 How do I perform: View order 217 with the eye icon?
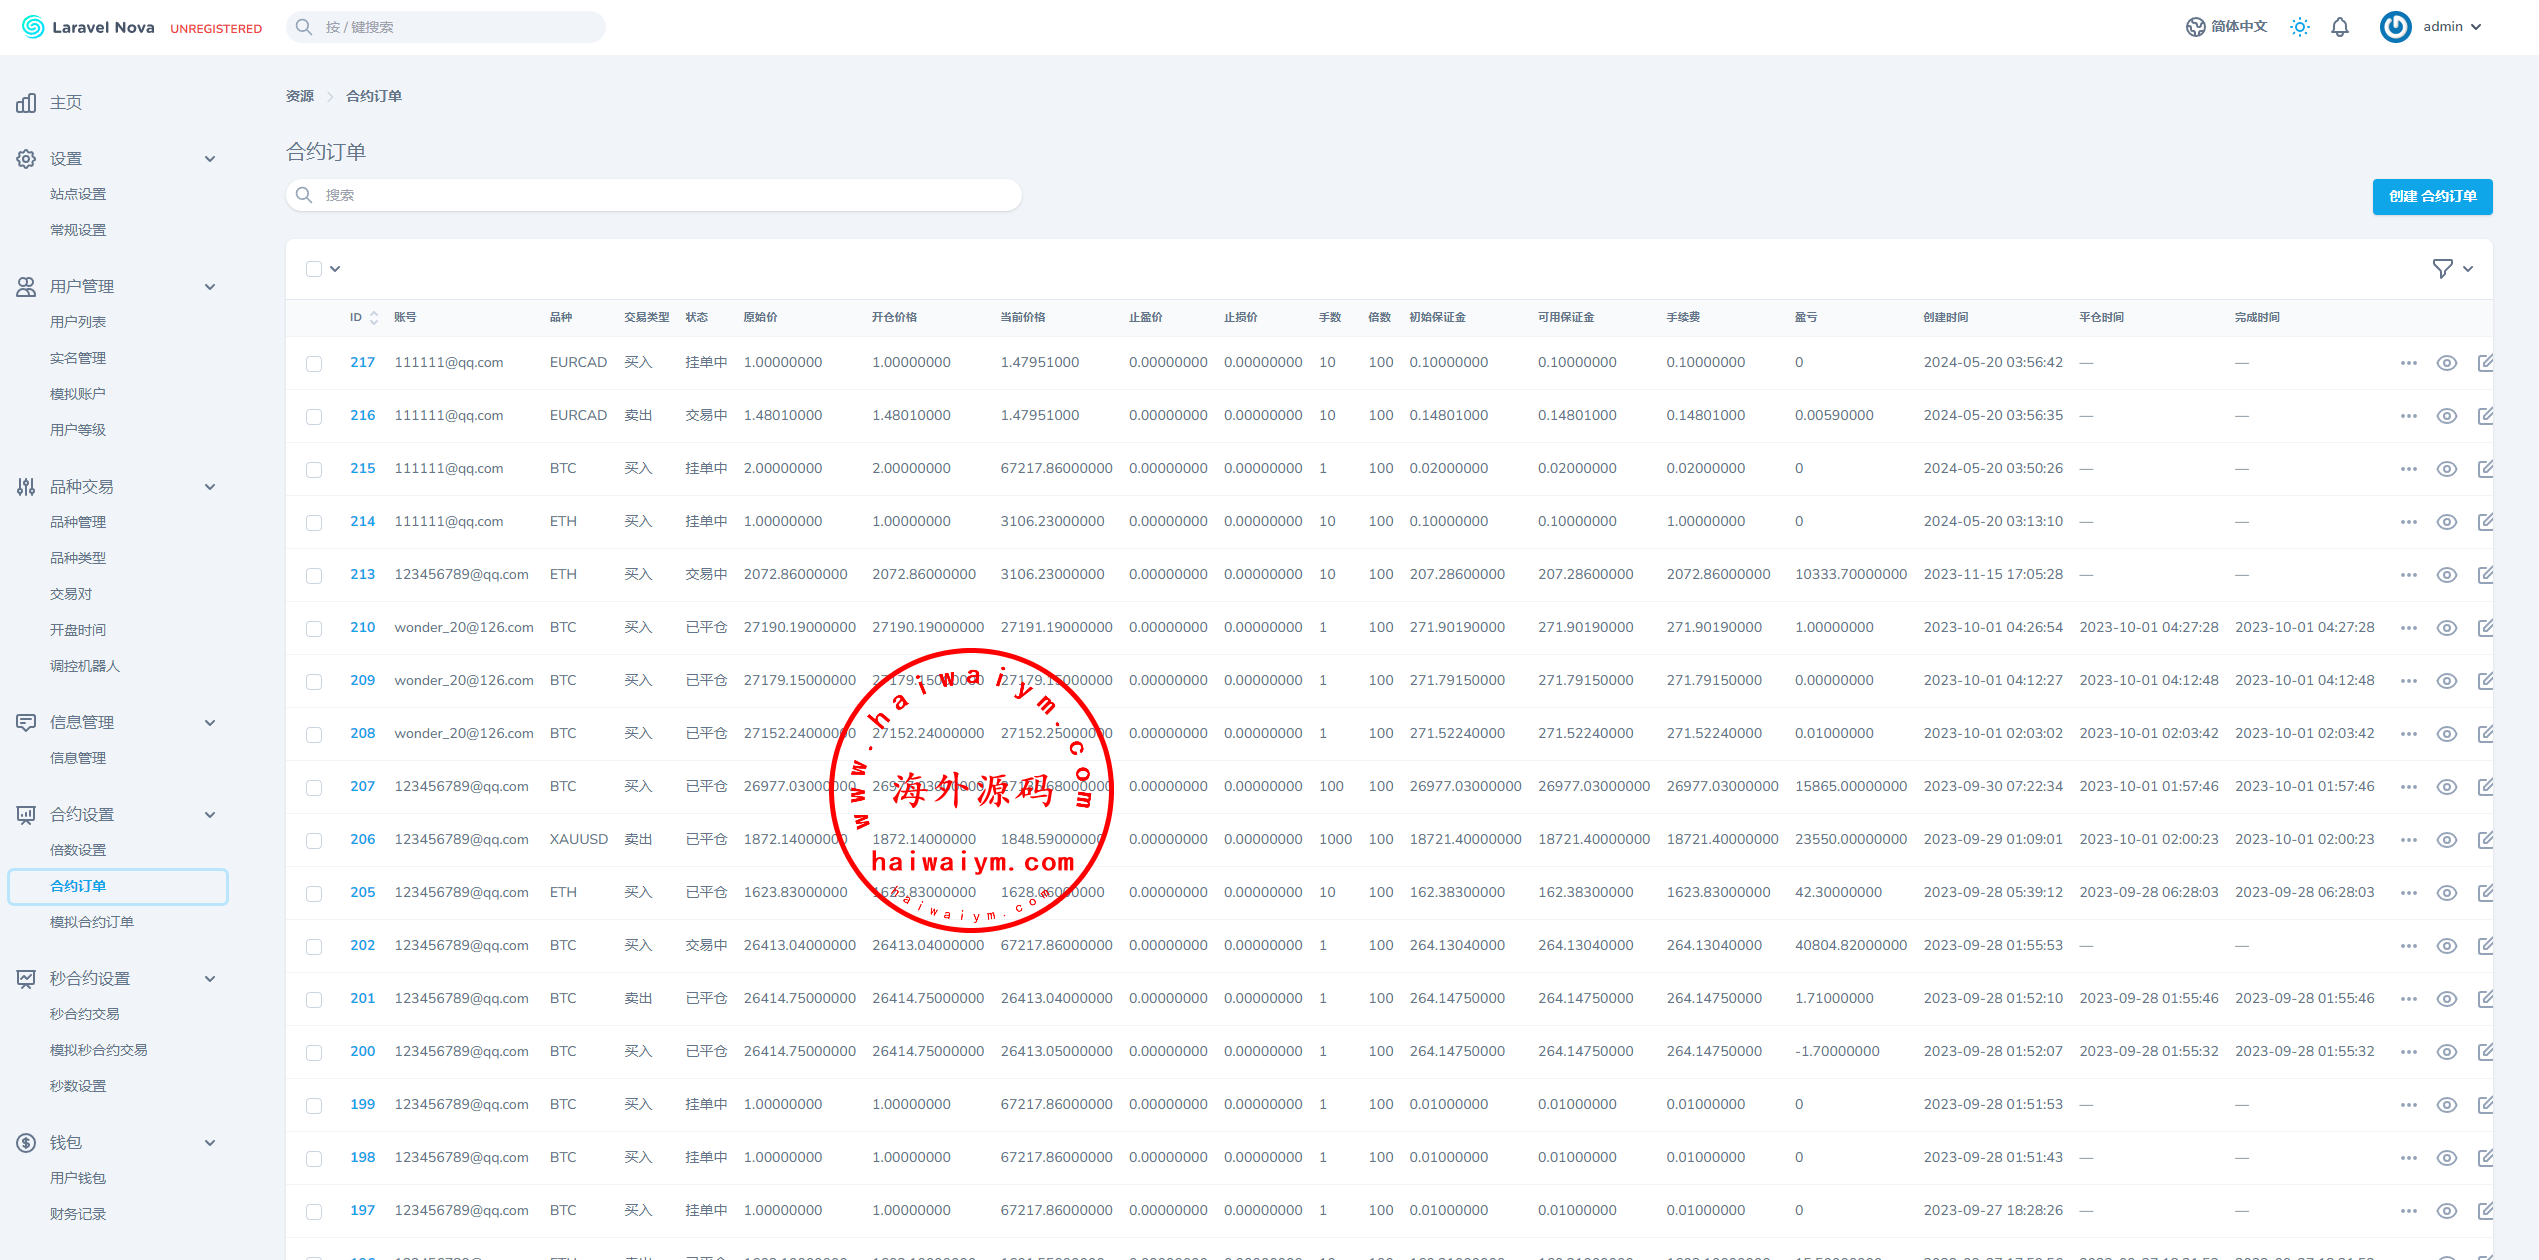pyautogui.click(x=2446, y=363)
